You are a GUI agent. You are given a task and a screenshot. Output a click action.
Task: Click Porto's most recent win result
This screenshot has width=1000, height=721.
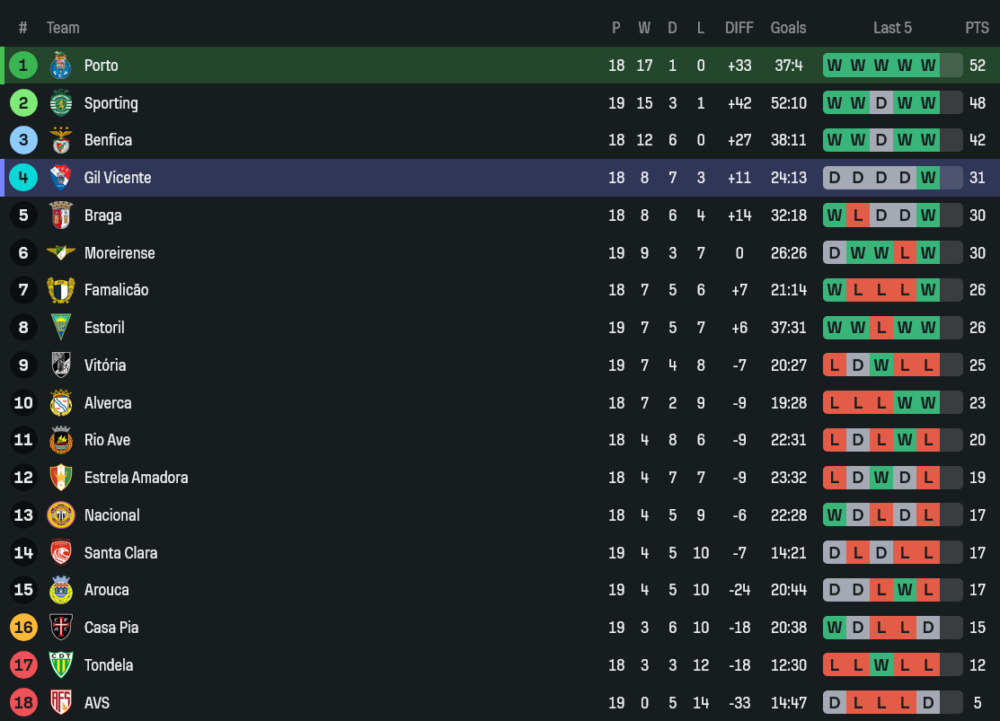pyautogui.click(x=928, y=66)
